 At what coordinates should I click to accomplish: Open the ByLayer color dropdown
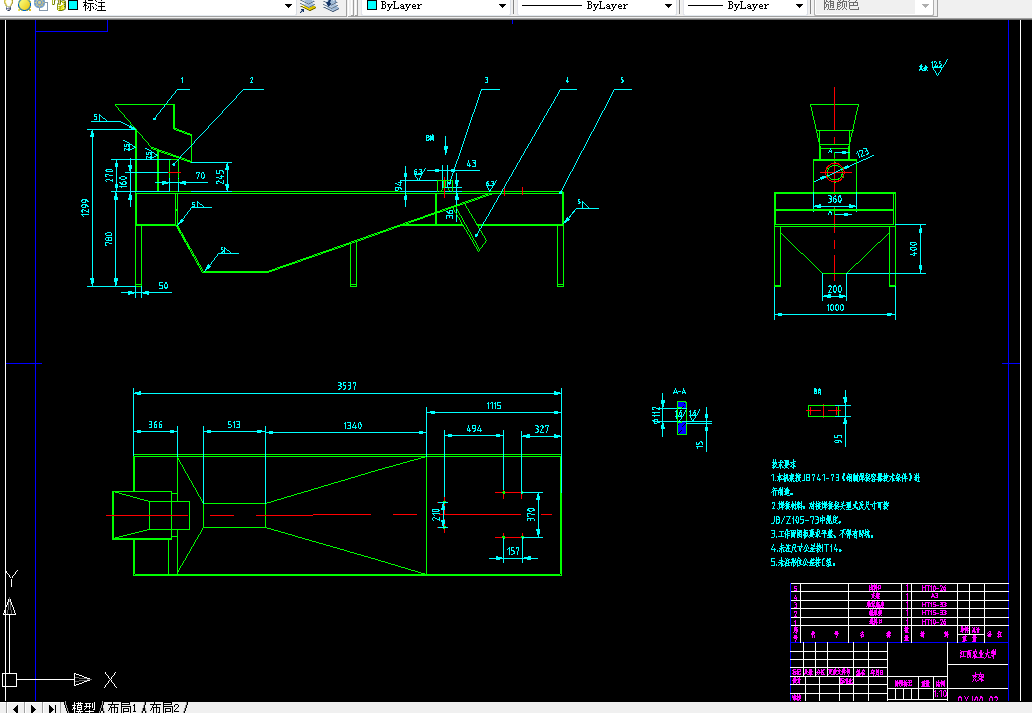[x=502, y=6]
